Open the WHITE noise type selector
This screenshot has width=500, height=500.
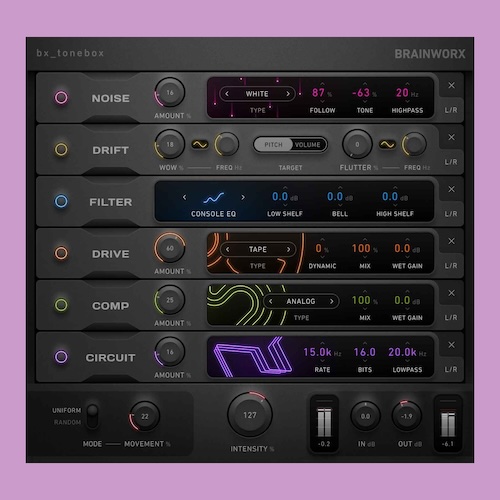tap(257, 94)
